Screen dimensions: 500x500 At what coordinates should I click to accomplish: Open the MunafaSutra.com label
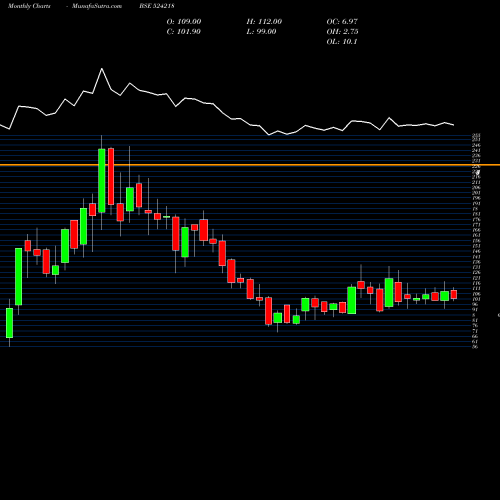pos(97,6)
